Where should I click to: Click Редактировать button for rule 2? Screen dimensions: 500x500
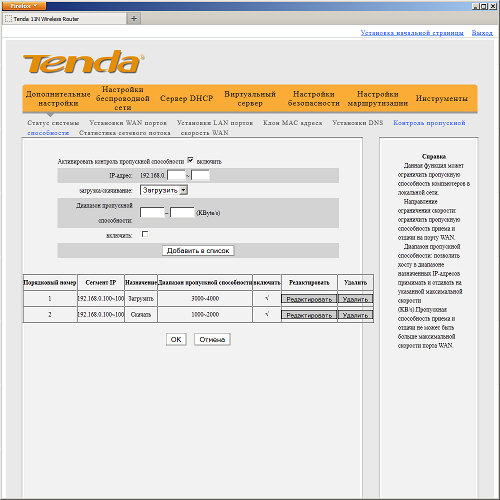coord(309,315)
